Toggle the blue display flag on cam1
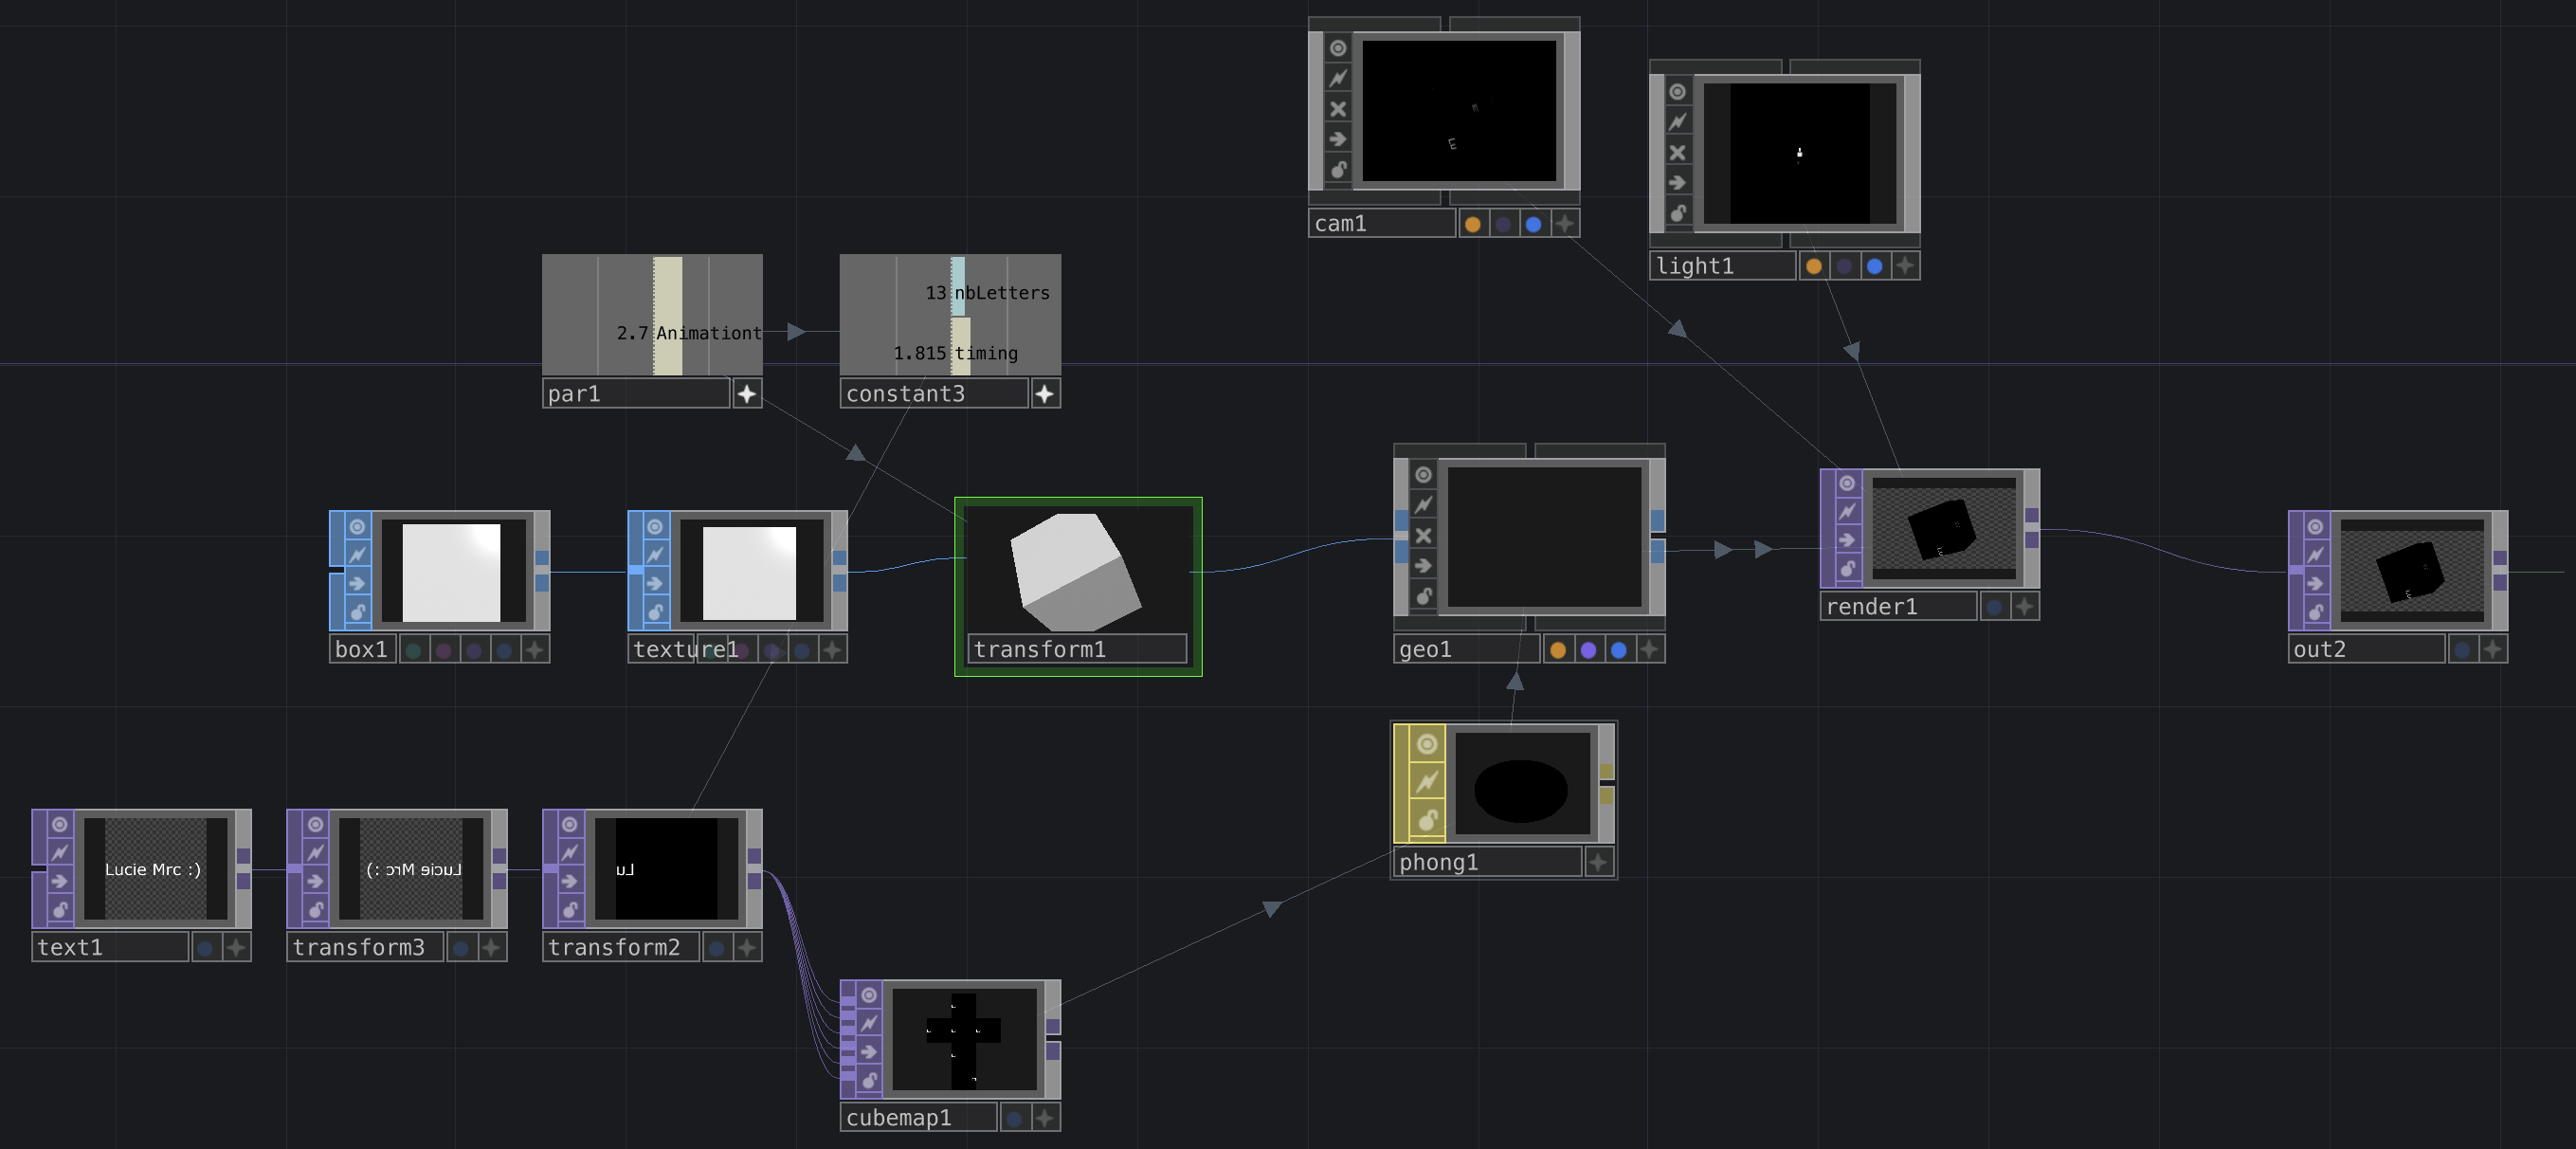Screen dimensions: 2576x1149 pyautogui.click(x=1533, y=224)
